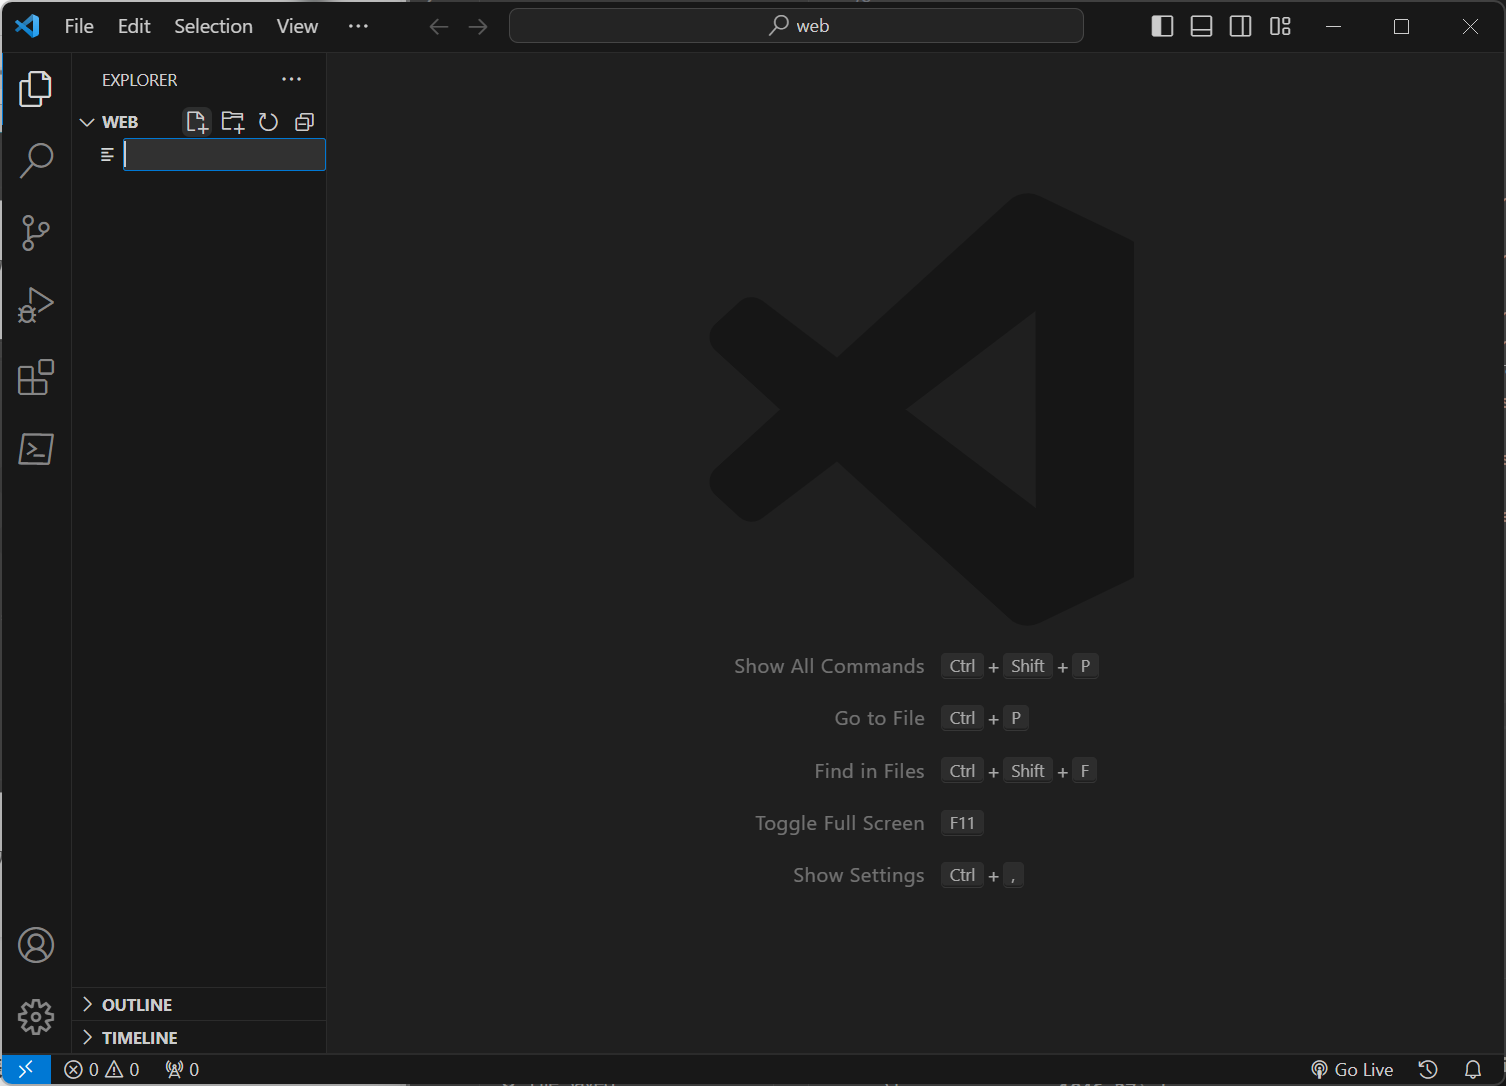1506x1086 pixels.
Task: Open the Edit menu
Action: coord(134,26)
